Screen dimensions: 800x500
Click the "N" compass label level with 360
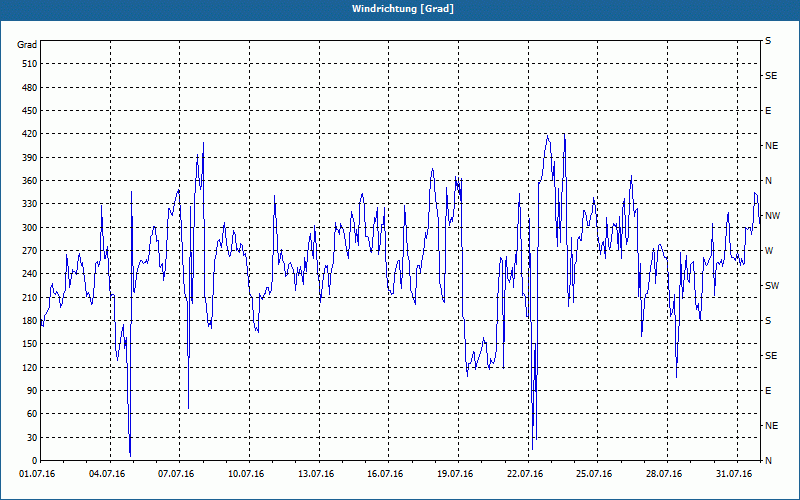(768, 181)
